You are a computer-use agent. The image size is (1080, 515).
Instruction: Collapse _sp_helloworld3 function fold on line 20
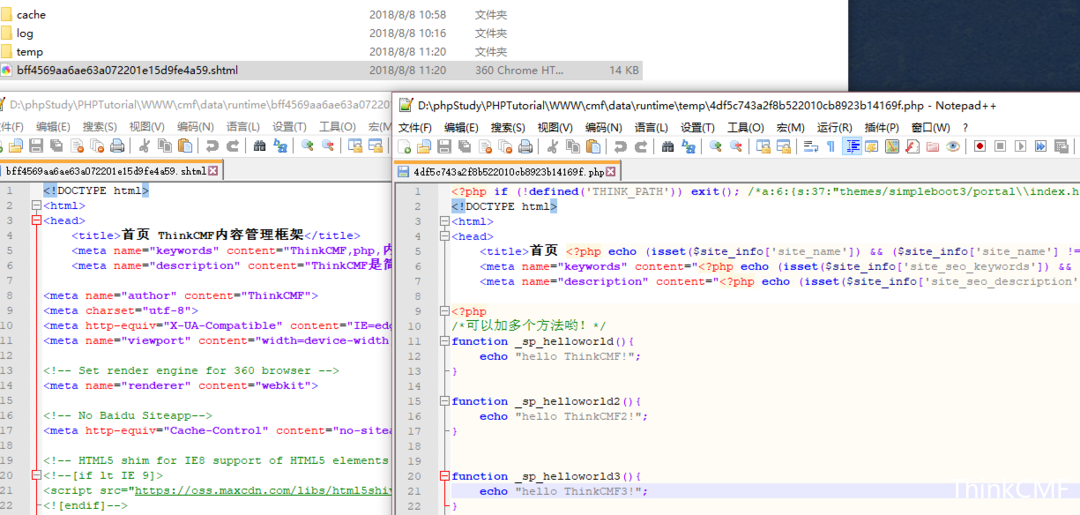444,476
